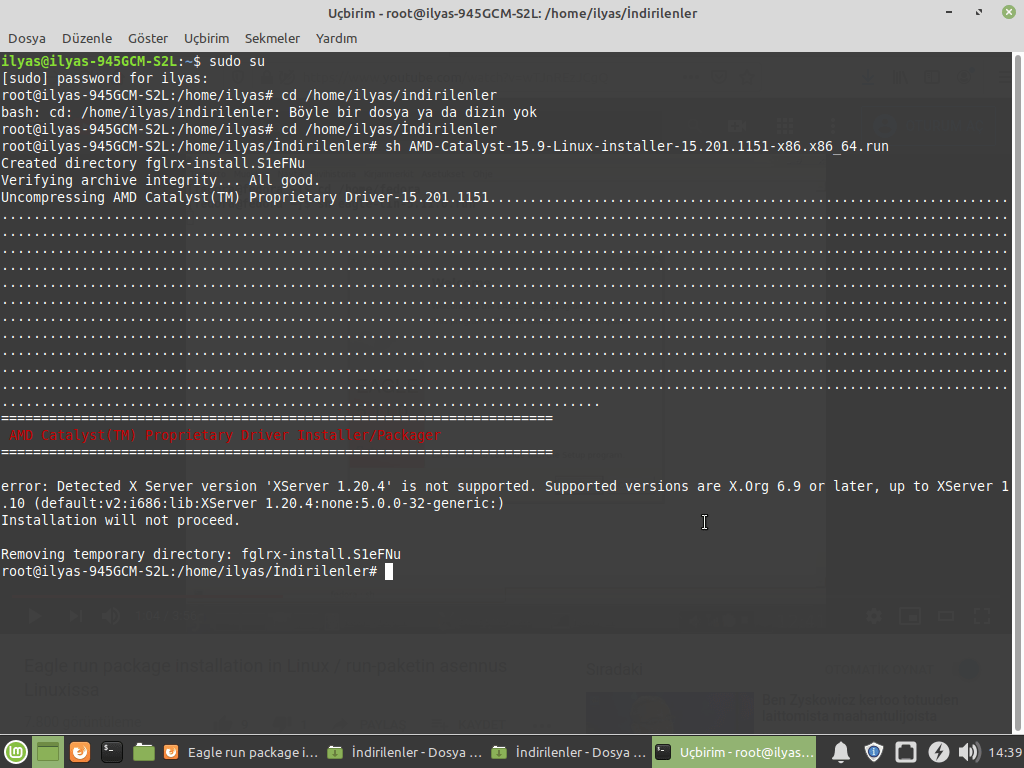Click the faint YouTube settings gear behind terminal
This screenshot has height=768, width=1024.
[874, 616]
